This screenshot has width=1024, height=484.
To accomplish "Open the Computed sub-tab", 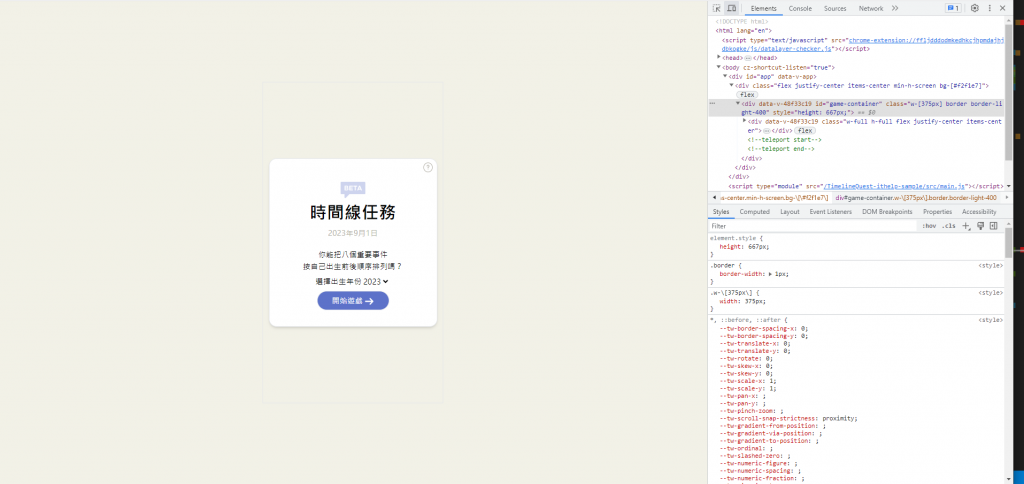I will coord(754,212).
